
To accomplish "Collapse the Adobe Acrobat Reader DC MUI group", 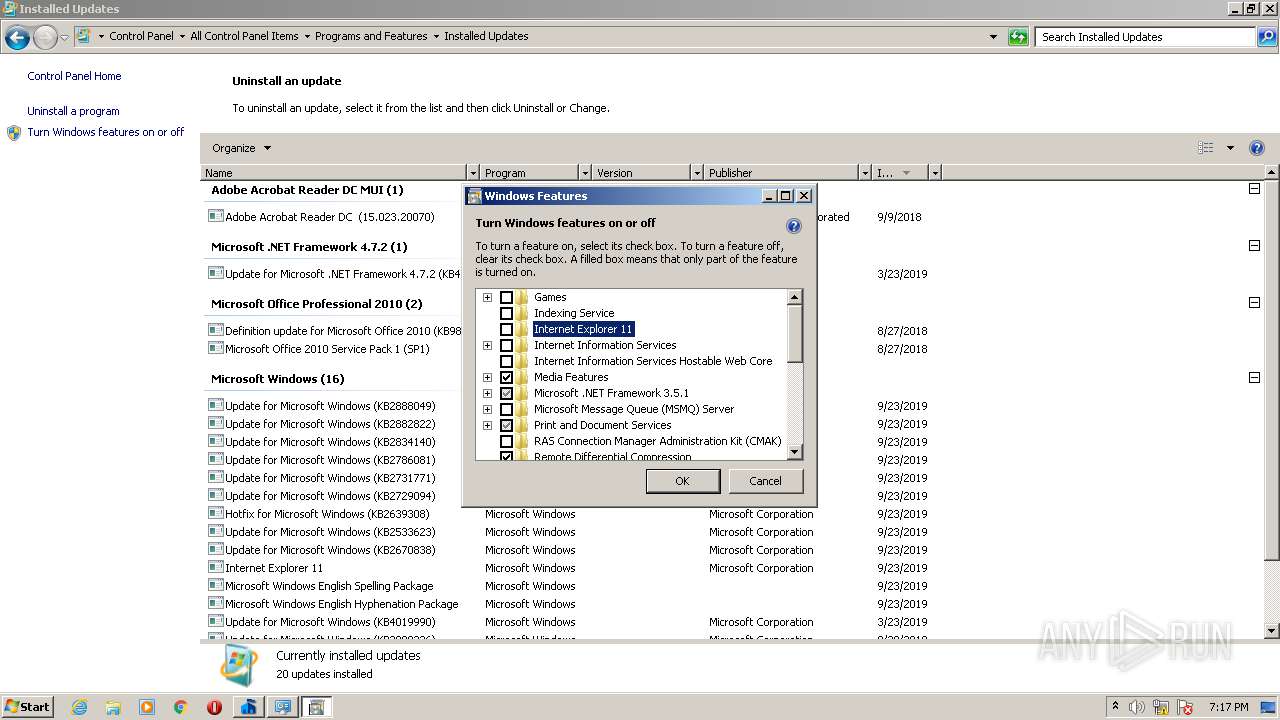I will [x=1254, y=189].
